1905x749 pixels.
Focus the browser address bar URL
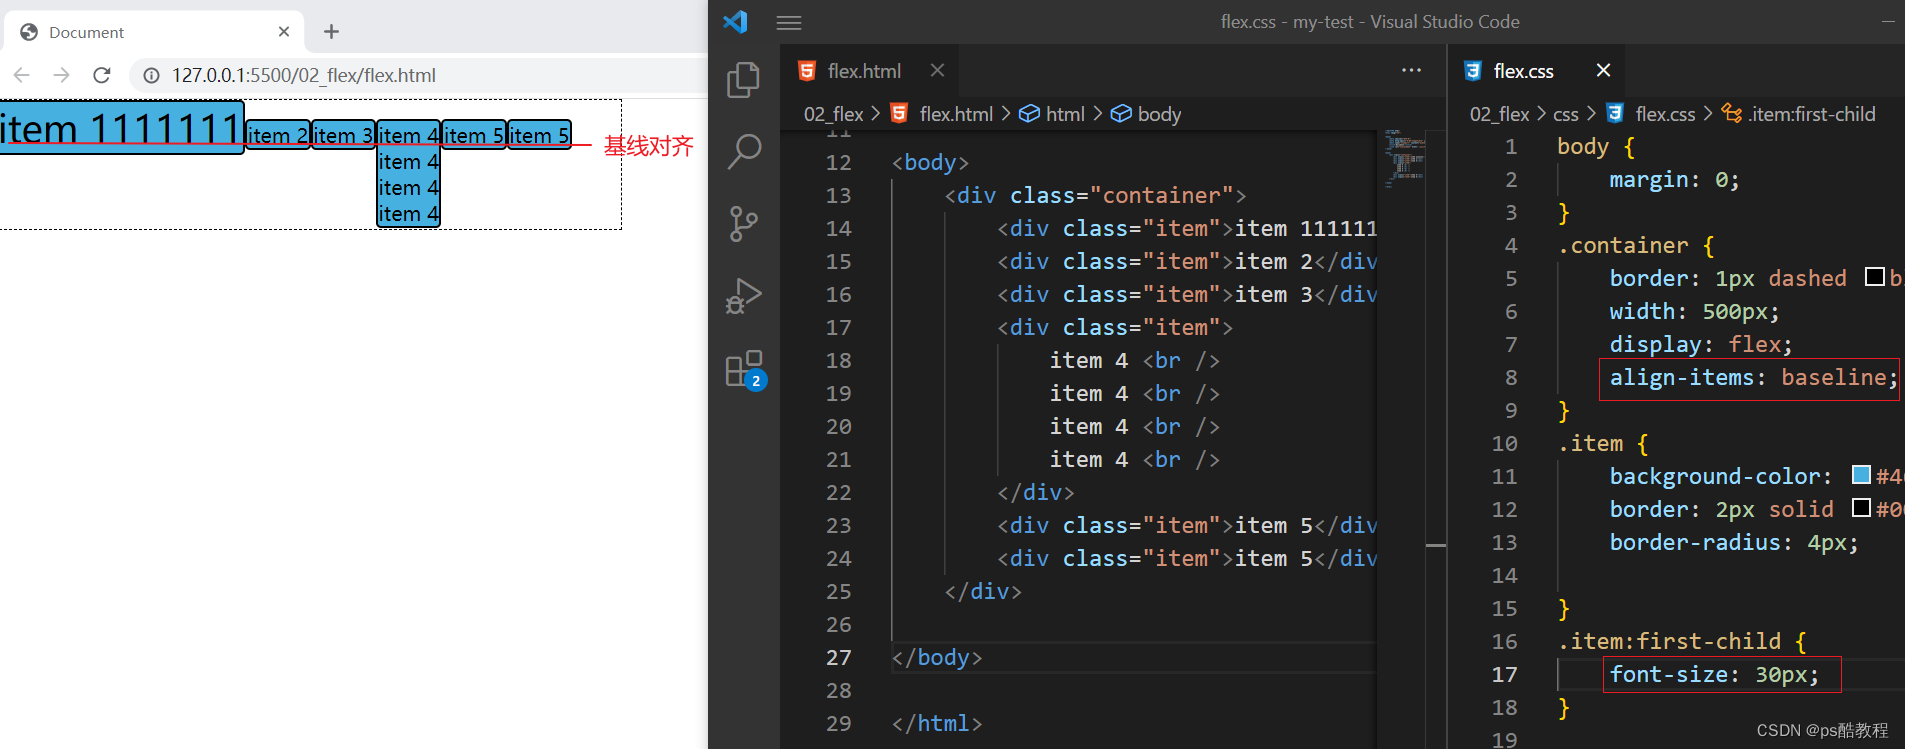coord(303,75)
